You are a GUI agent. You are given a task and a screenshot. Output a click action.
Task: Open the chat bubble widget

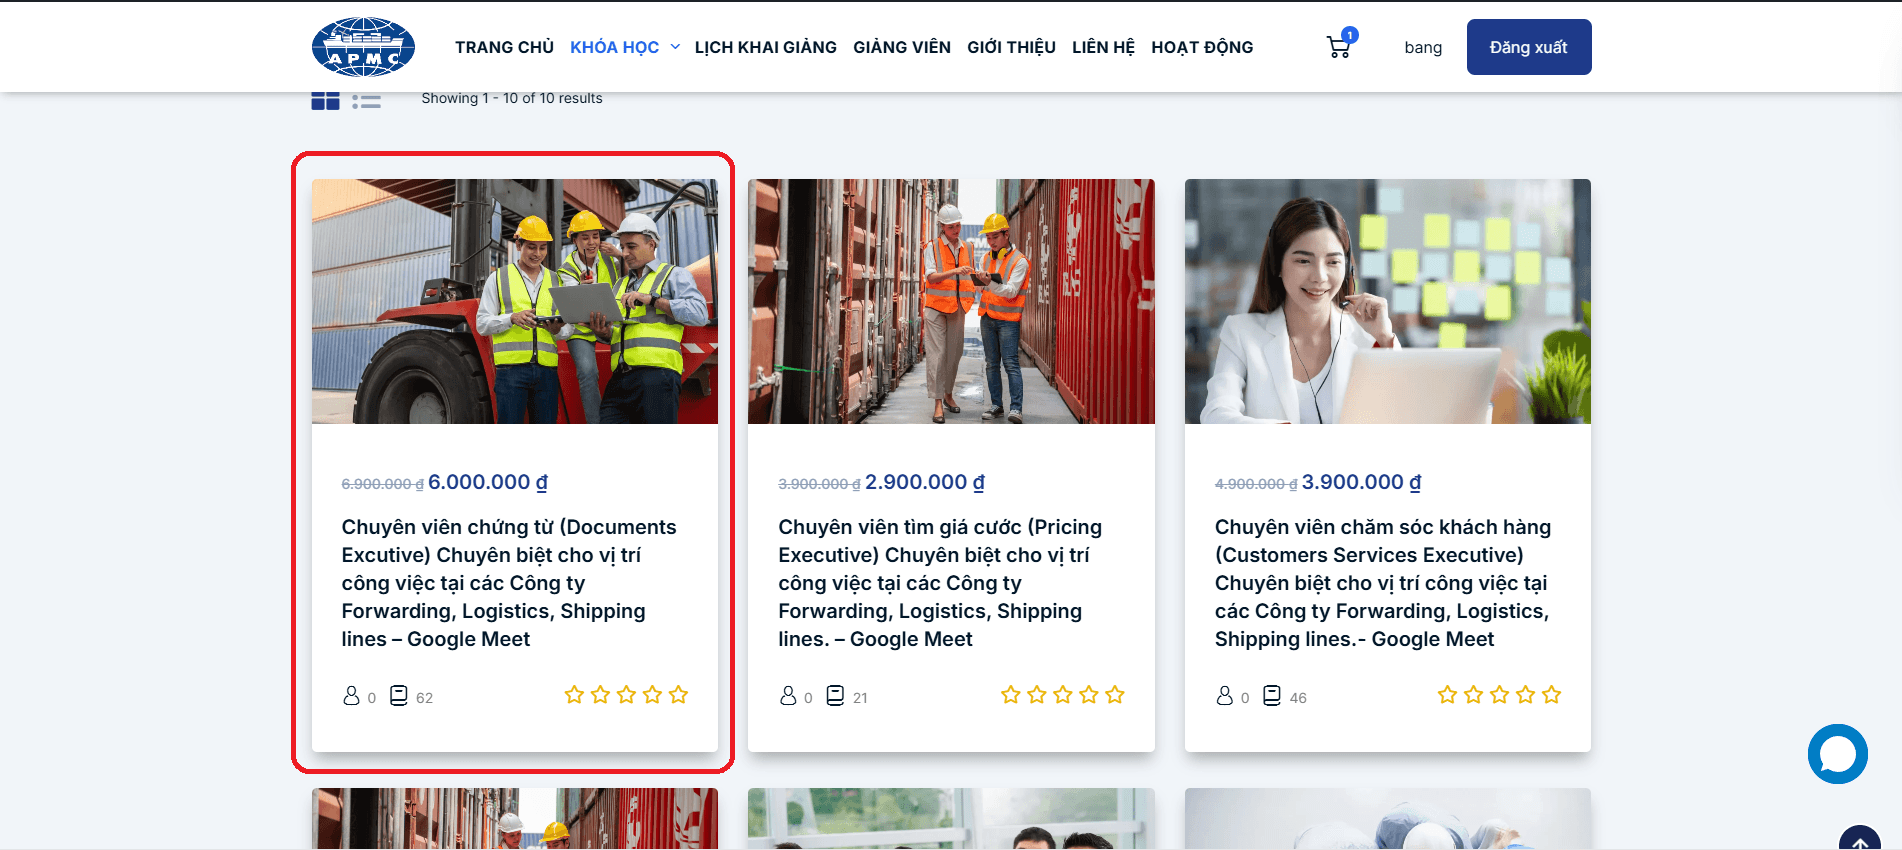coord(1837,754)
